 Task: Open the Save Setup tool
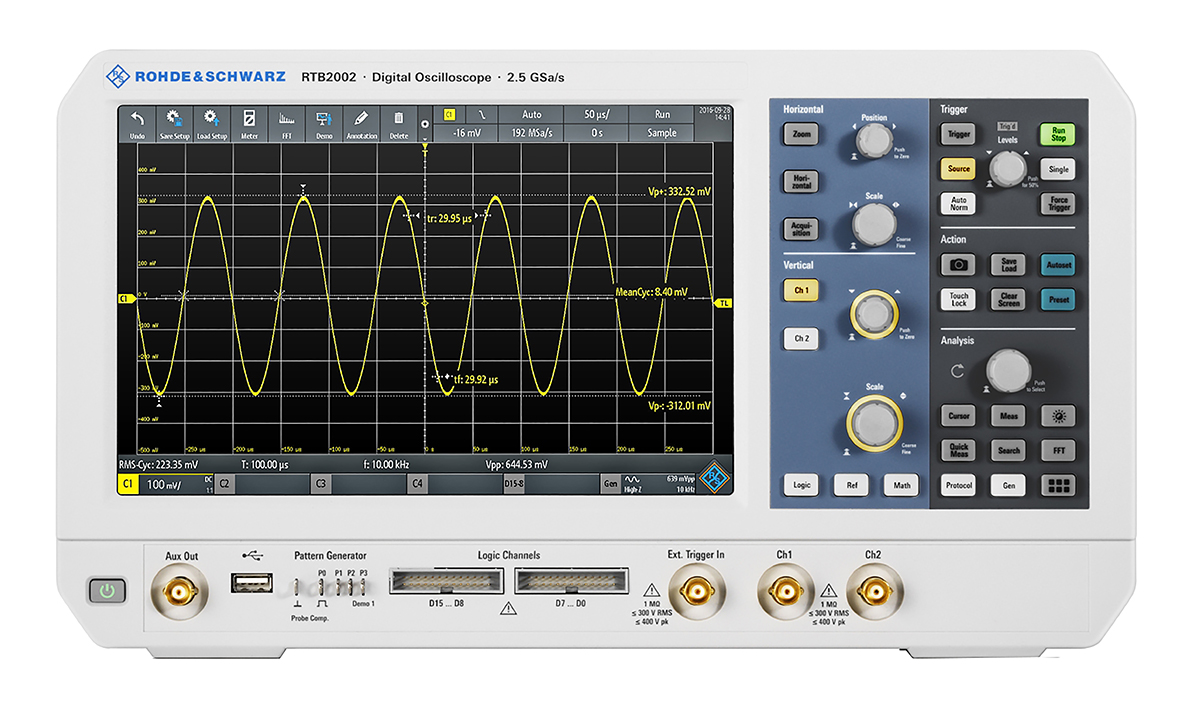coord(175,122)
